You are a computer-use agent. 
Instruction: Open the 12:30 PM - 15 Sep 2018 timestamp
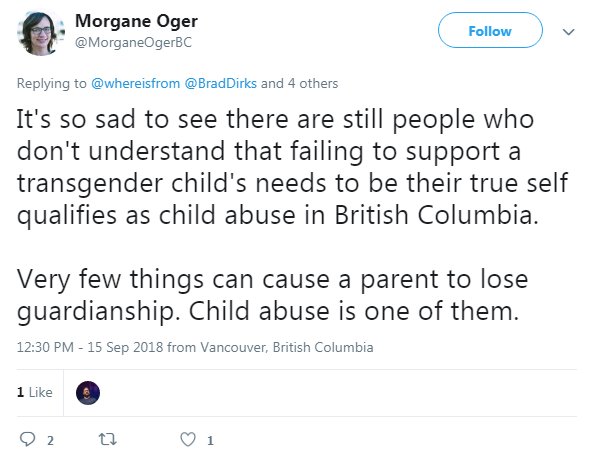pyautogui.click(x=90, y=347)
